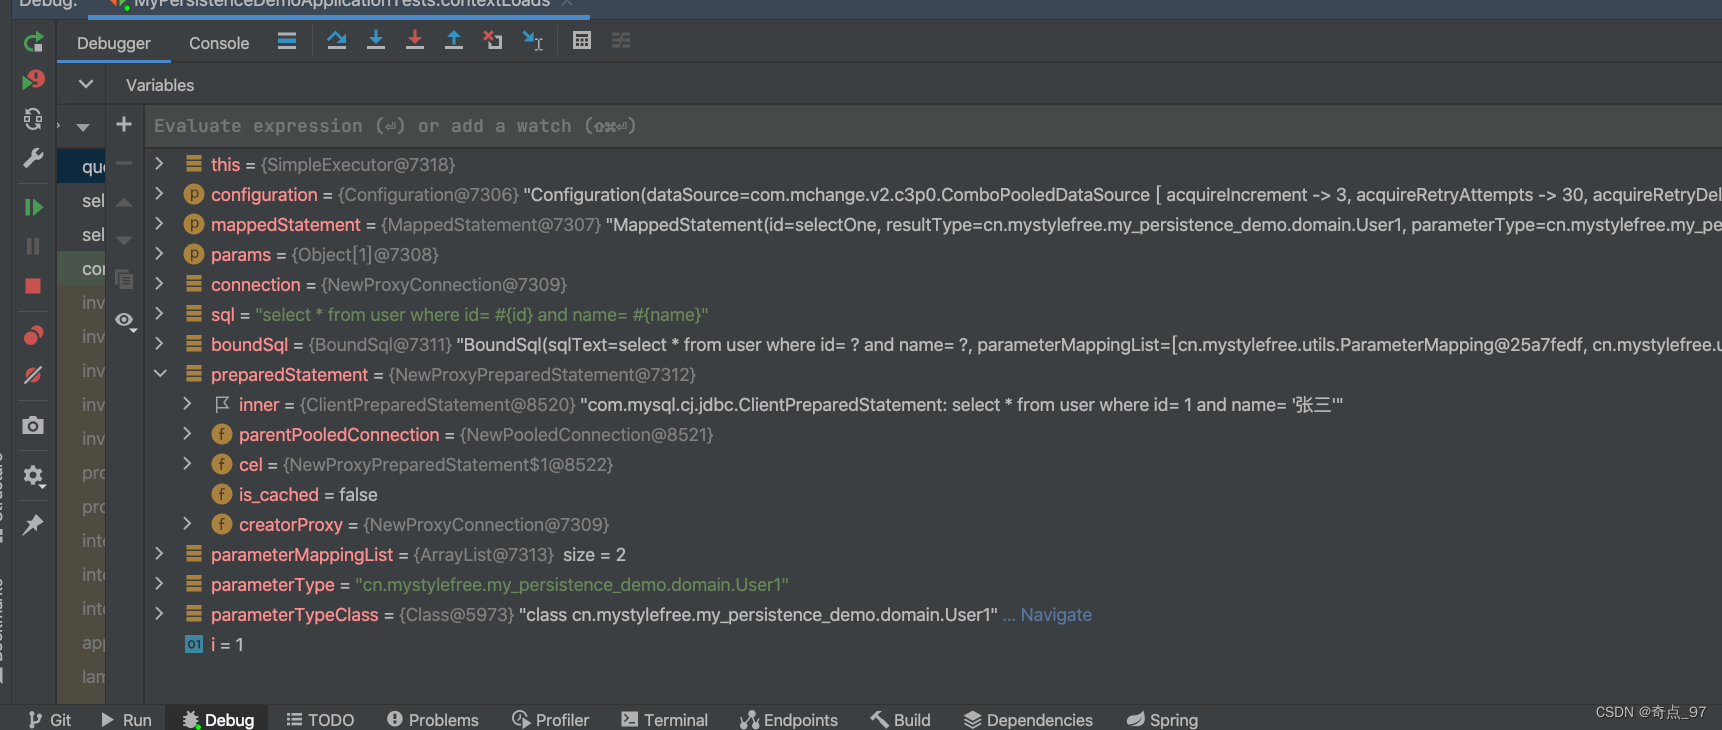
Task: Expand the parameterTypeClass node
Action: tap(159, 613)
